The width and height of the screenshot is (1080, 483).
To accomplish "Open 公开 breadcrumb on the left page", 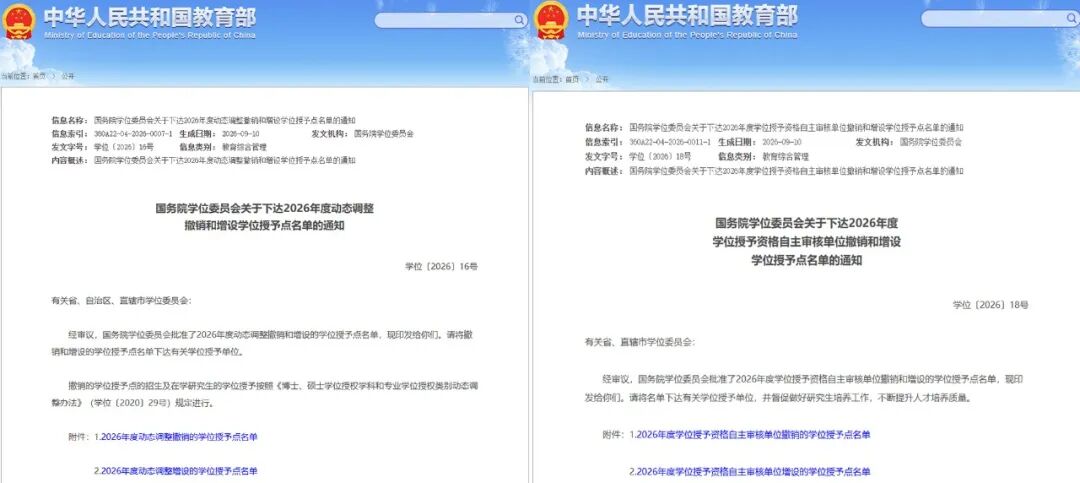I will tap(68, 76).
